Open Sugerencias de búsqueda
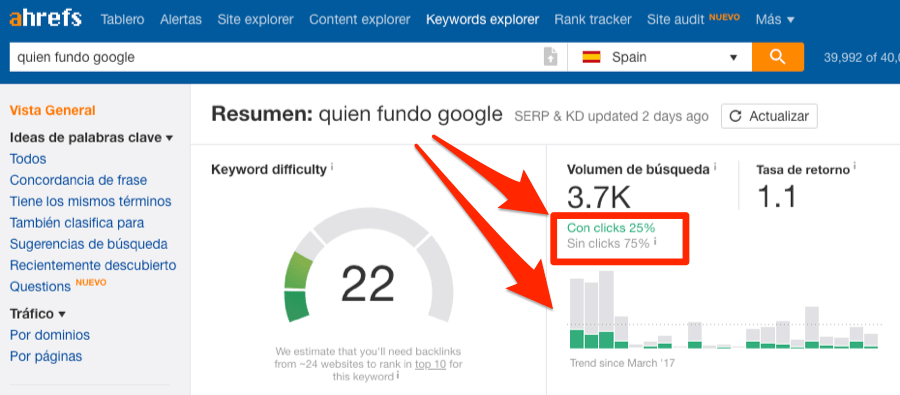The width and height of the screenshot is (900, 395). pyautogui.click(x=89, y=244)
